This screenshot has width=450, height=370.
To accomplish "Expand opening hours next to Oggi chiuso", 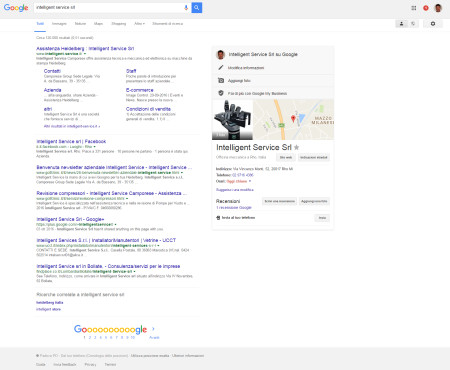I will (250, 181).
